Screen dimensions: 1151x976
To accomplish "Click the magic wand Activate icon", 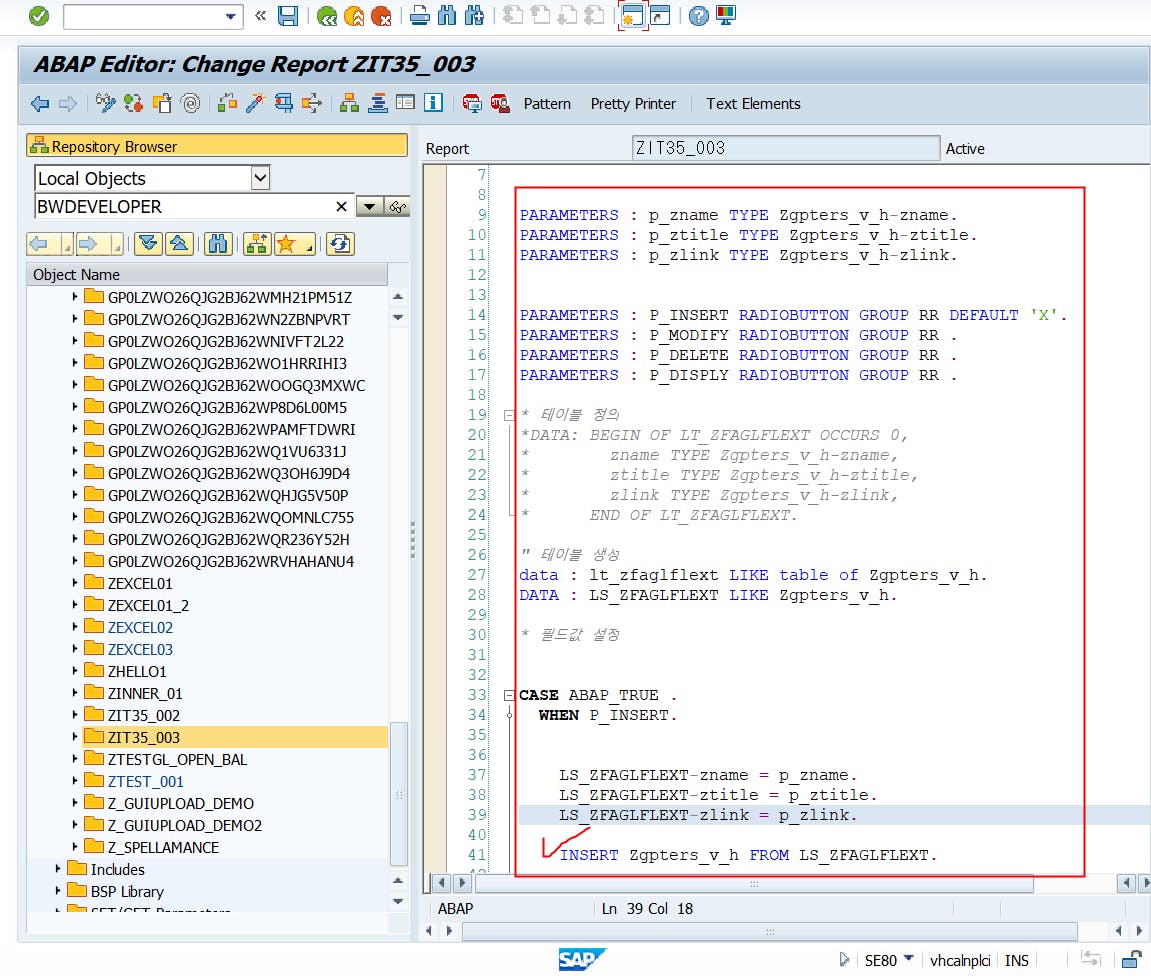I will [x=255, y=103].
